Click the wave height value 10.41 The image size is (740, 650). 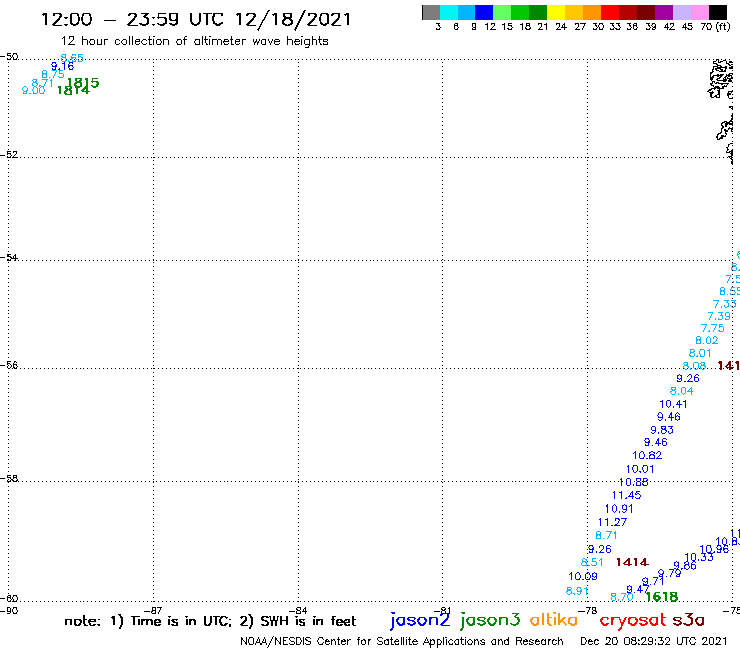click(673, 404)
